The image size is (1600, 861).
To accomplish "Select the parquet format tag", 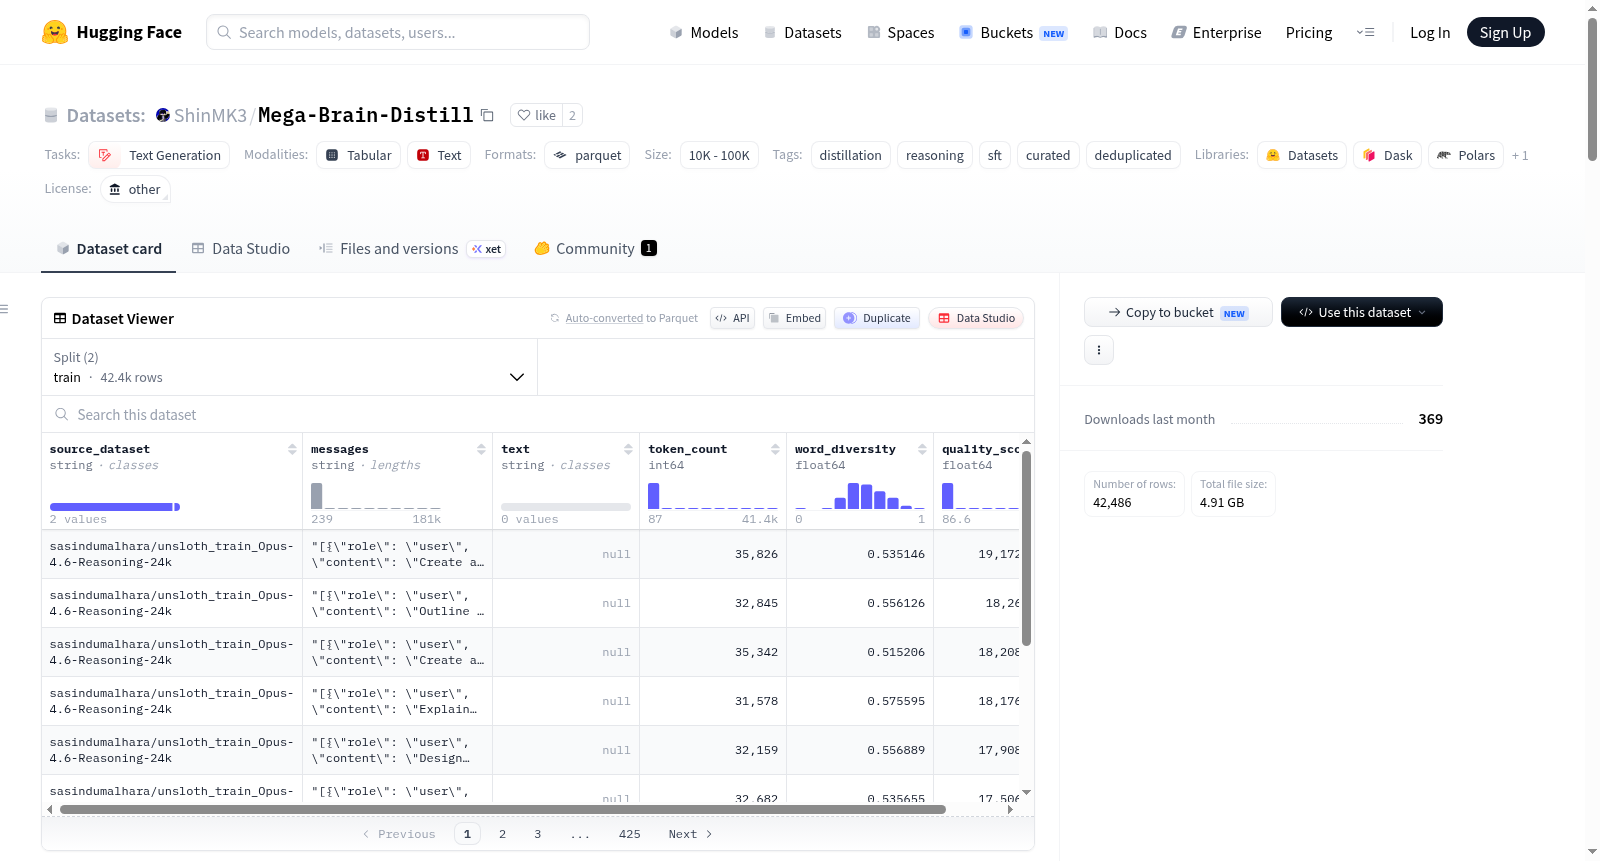I will [587, 155].
